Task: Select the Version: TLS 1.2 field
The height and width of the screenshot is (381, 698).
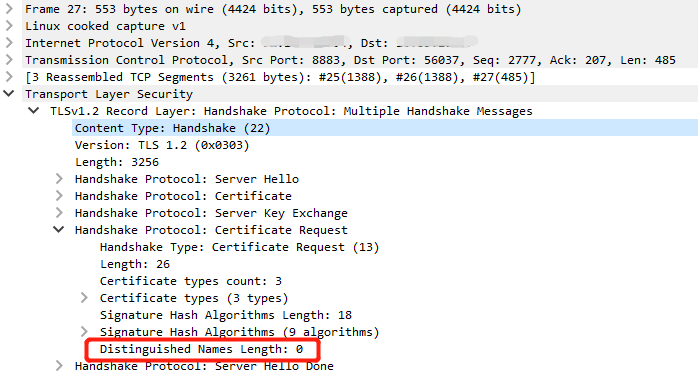Action: (x=162, y=145)
